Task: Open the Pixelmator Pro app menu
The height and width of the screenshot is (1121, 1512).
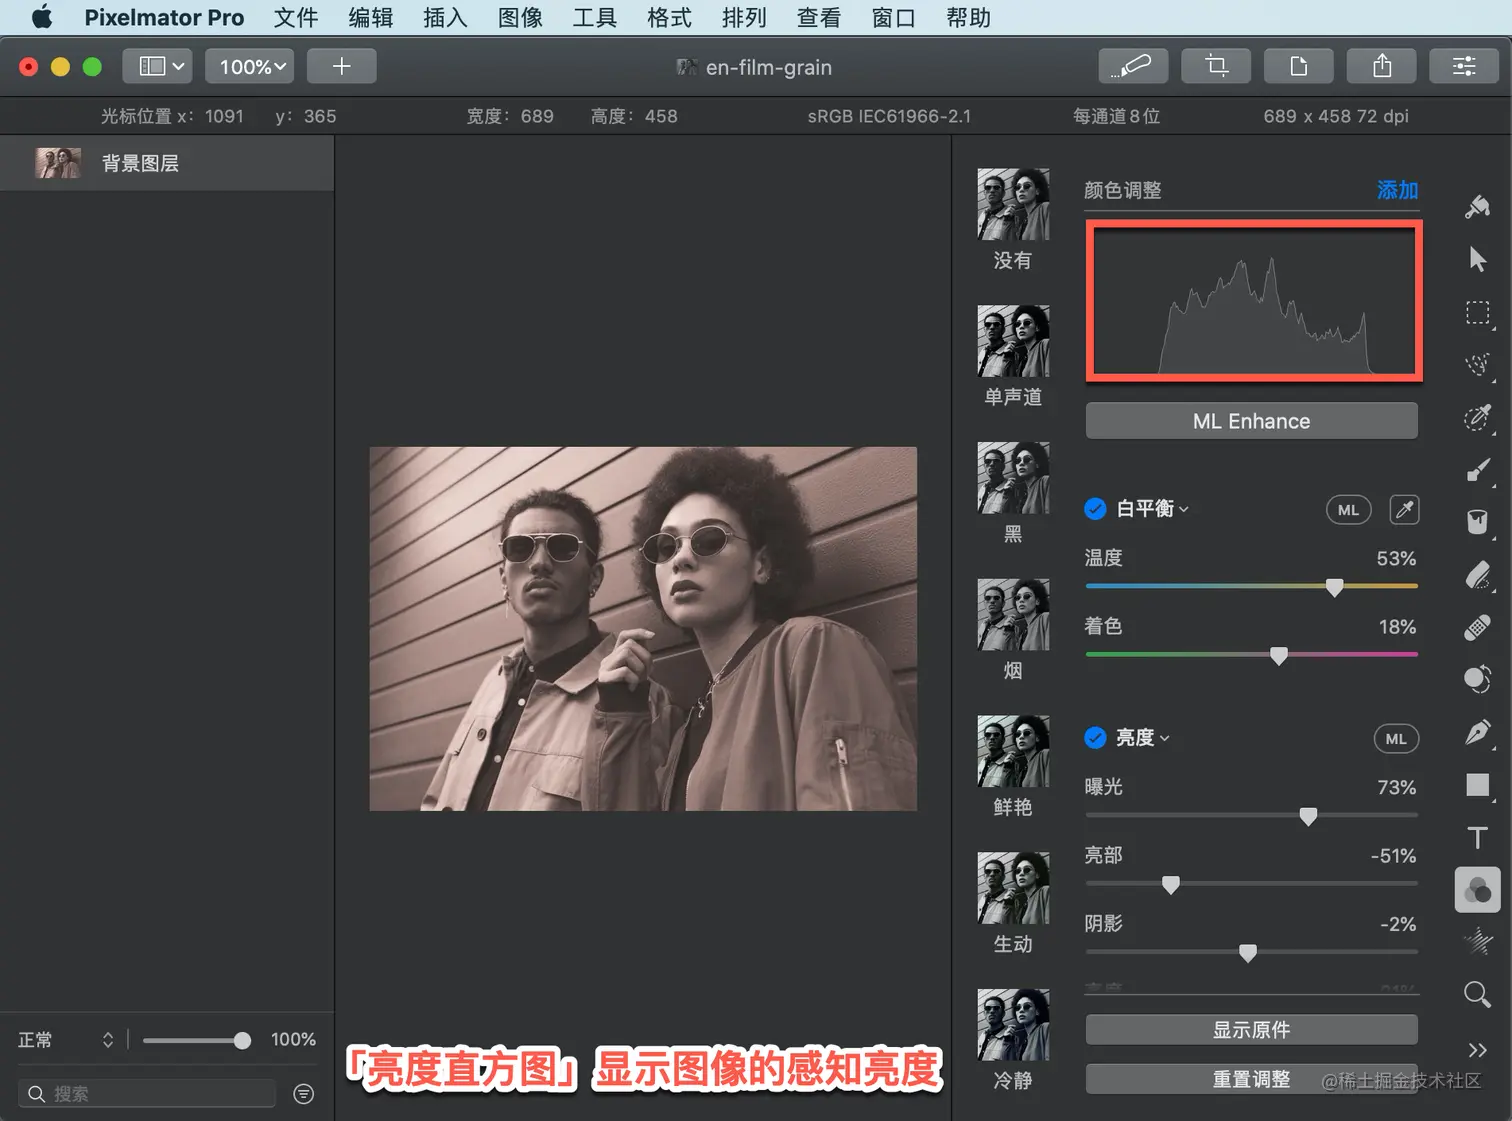Action: tap(164, 17)
